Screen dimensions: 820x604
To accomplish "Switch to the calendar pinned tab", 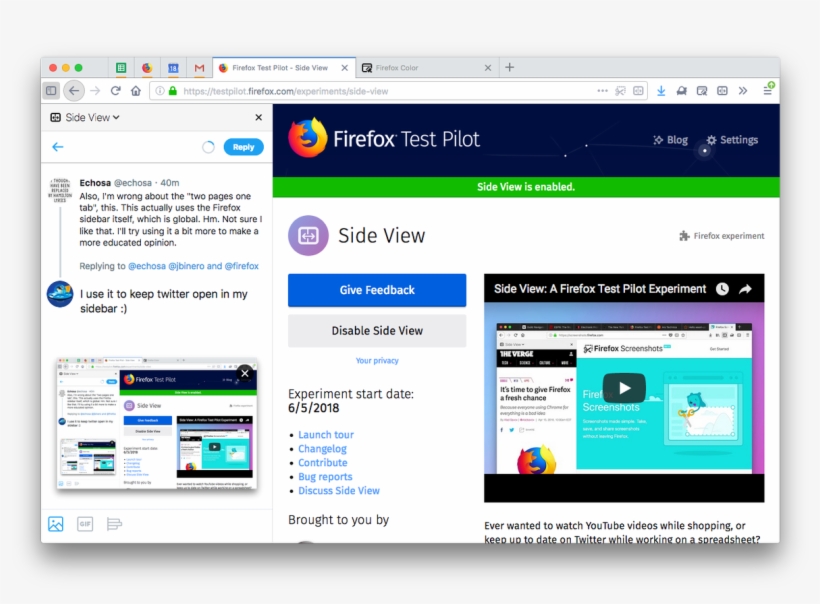I will click(x=173, y=67).
